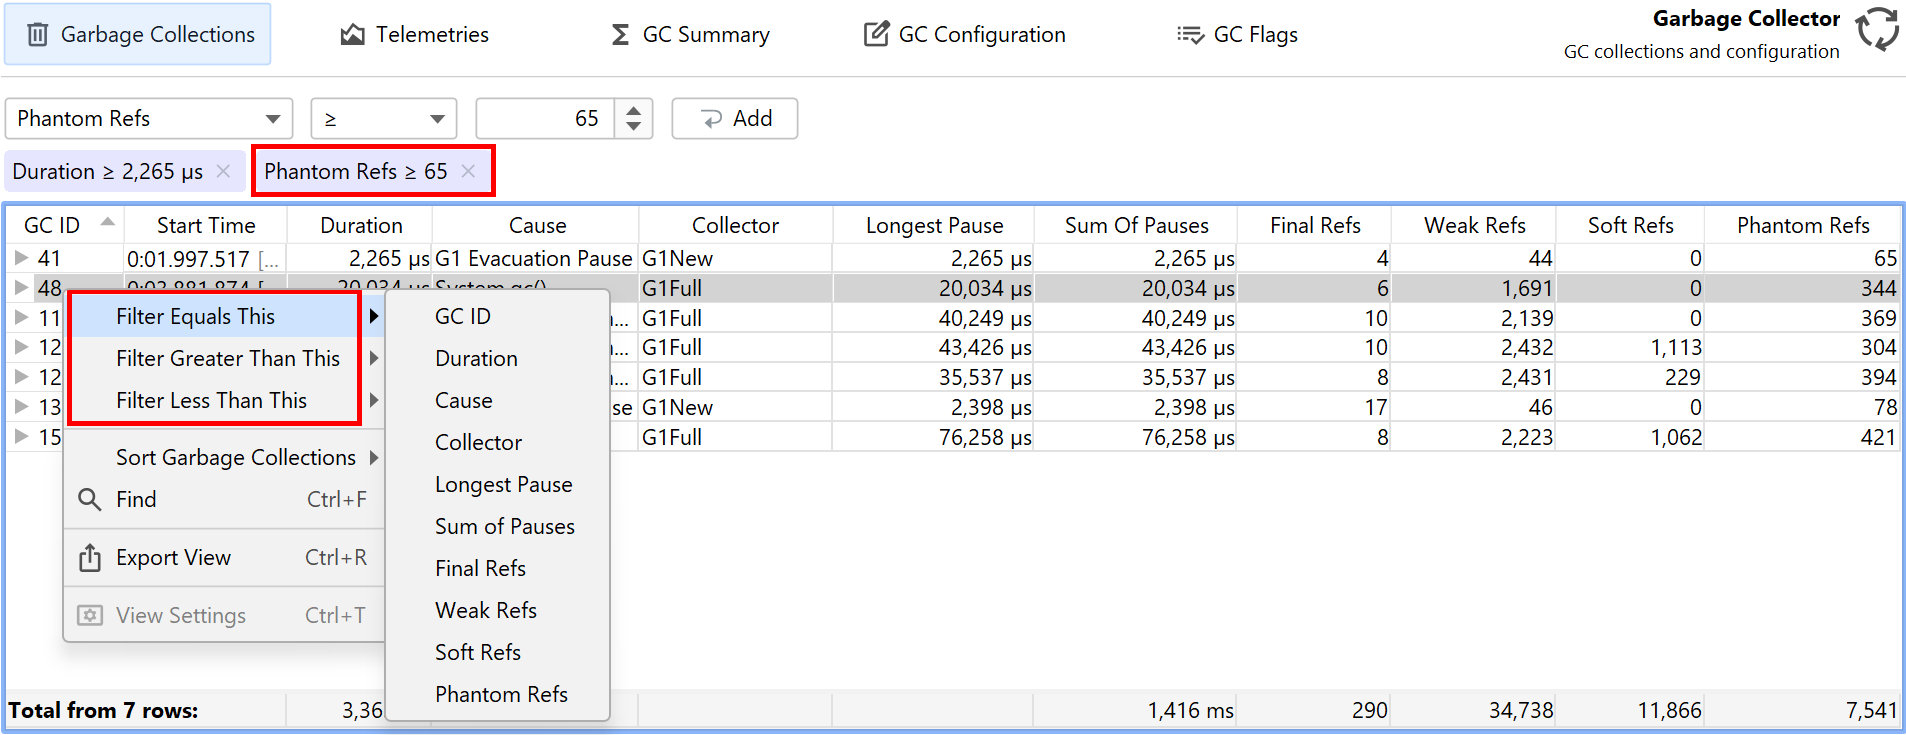
Task: Click the GC Flags list icon
Action: pyautogui.click(x=1189, y=35)
